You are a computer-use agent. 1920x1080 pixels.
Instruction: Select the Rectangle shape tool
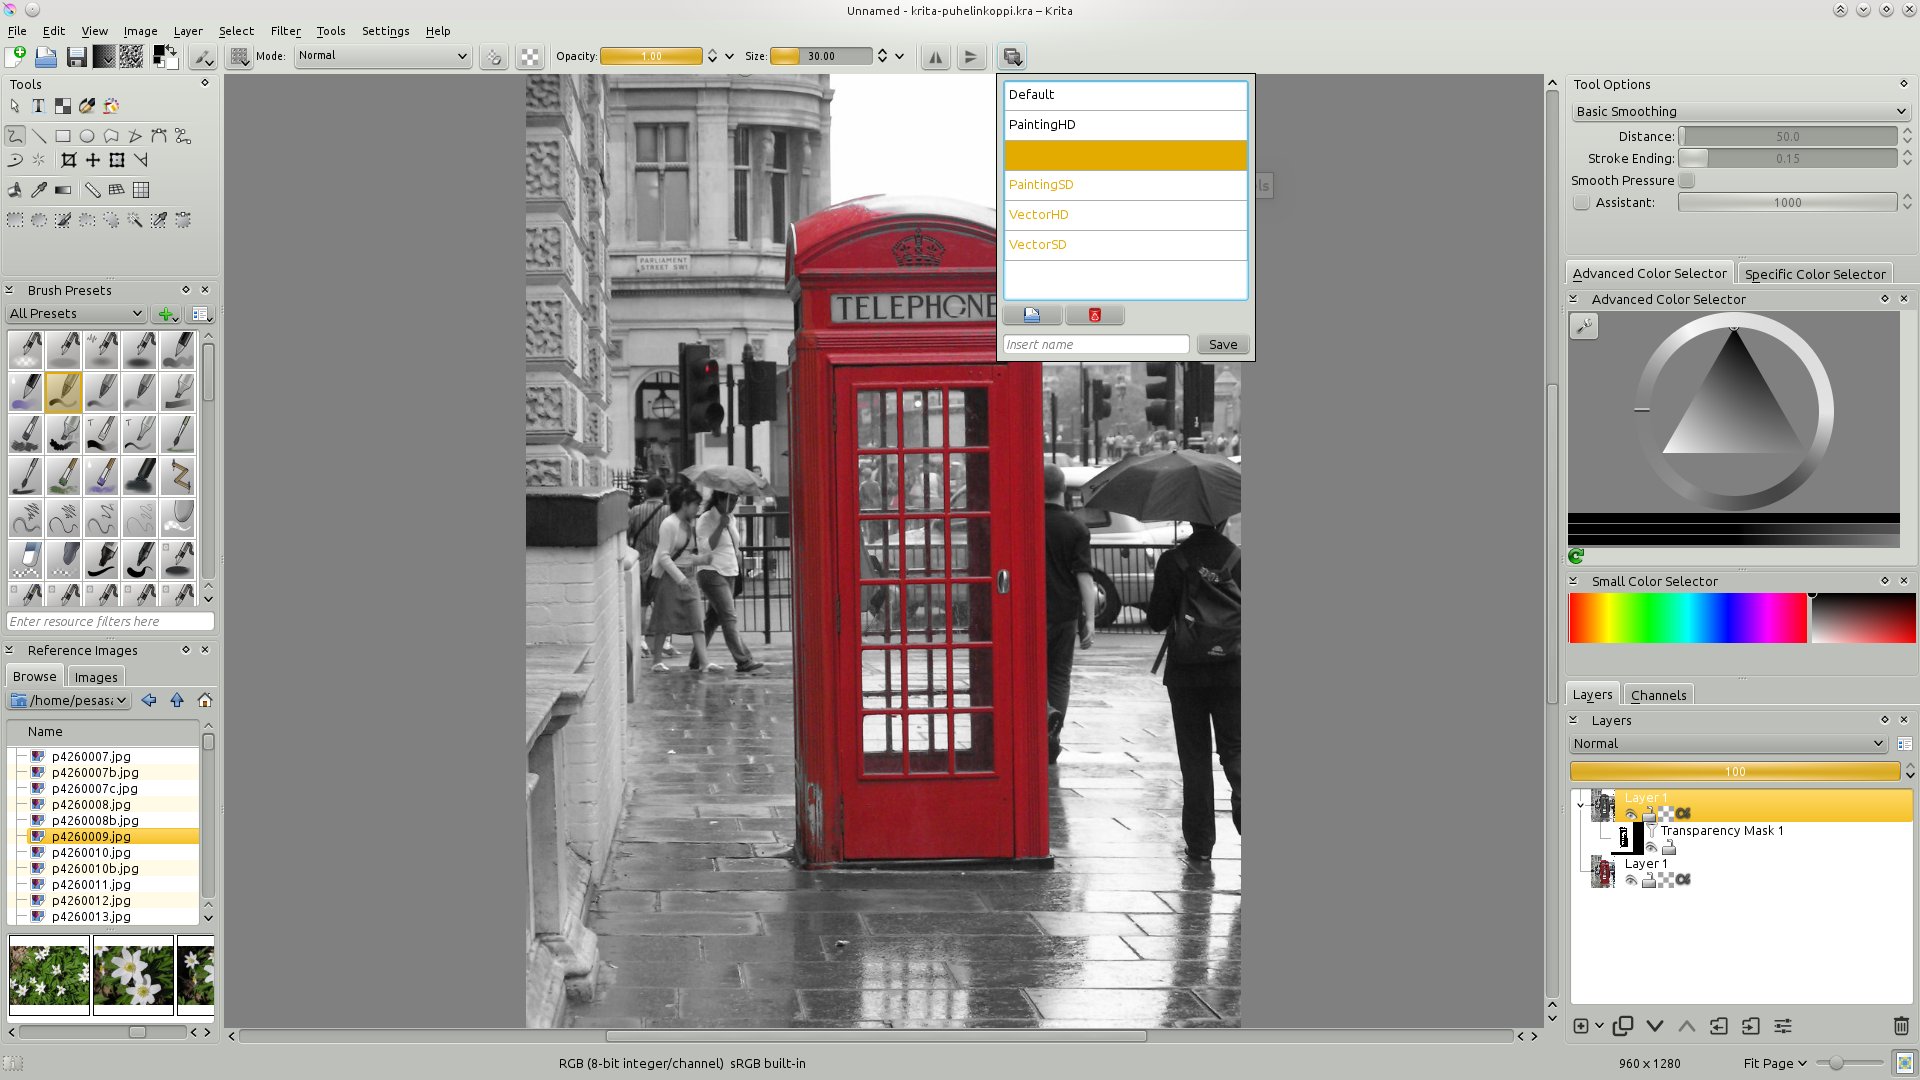pos(63,136)
